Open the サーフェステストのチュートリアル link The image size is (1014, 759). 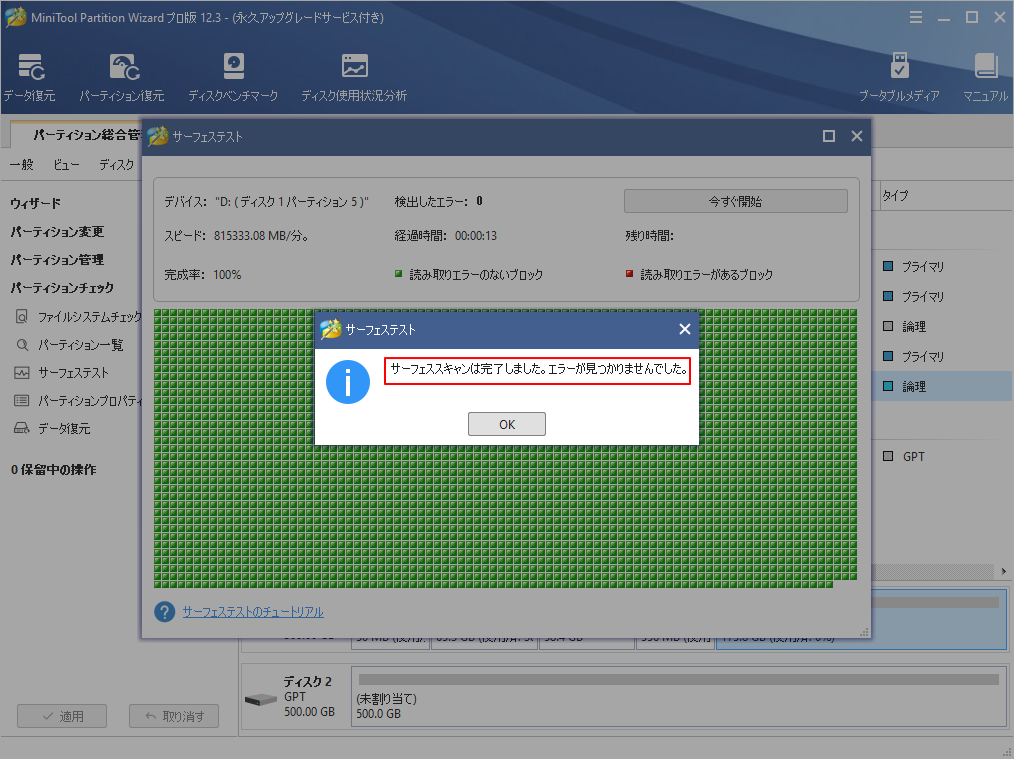pos(253,612)
